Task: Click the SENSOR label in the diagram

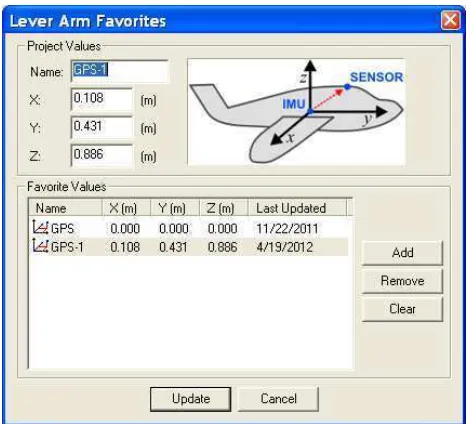Action: point(376,77)
